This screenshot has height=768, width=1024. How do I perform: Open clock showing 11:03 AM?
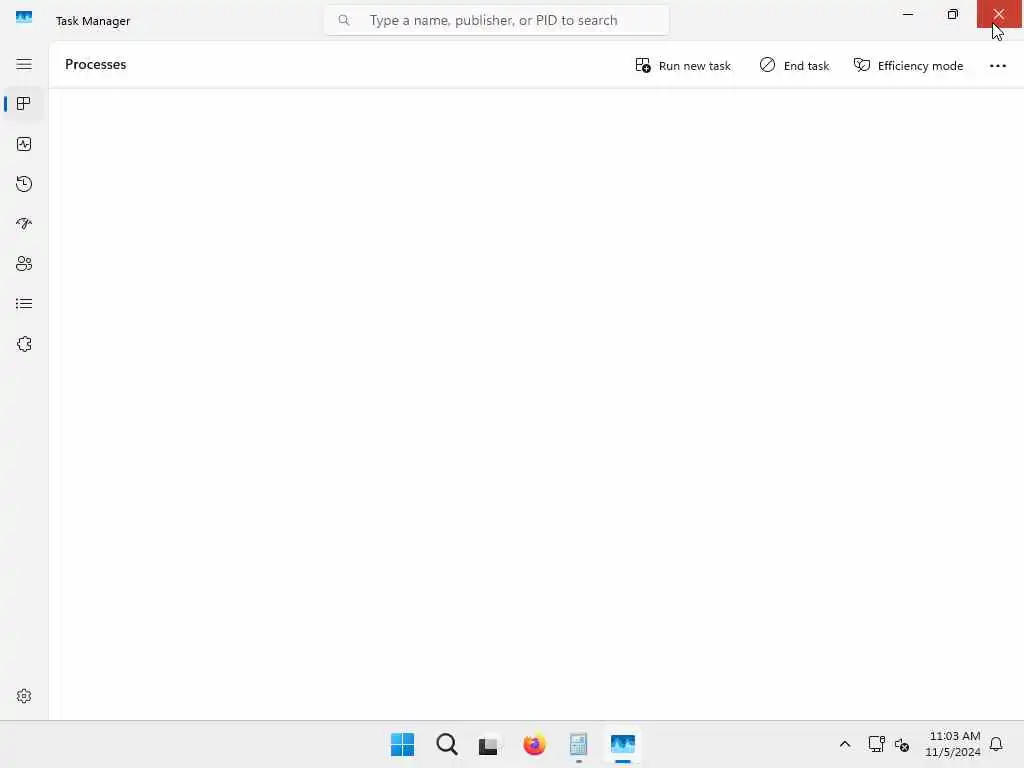coord(953,744)
